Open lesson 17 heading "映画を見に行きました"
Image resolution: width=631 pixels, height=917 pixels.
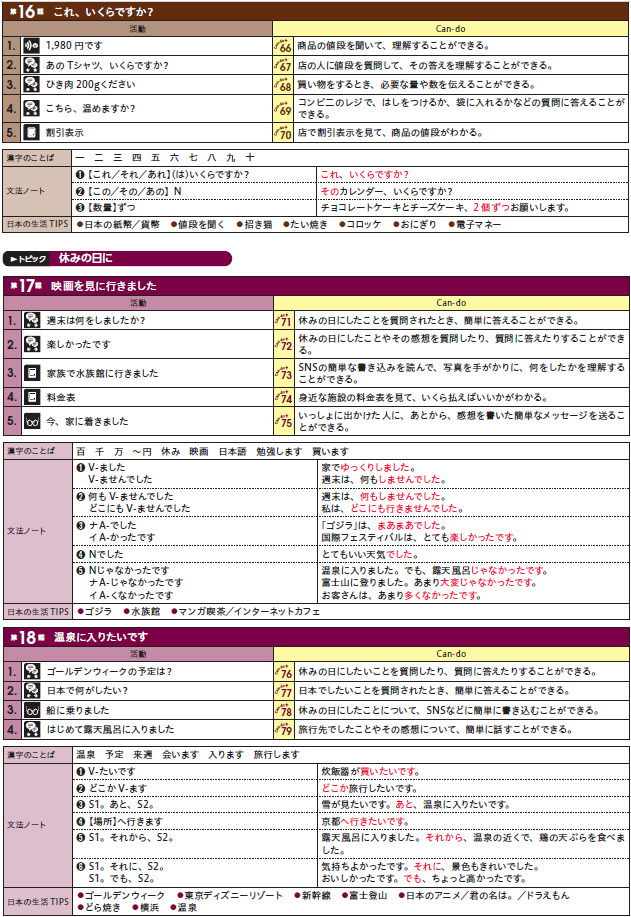pyautogui.click(x=104, y=286)
